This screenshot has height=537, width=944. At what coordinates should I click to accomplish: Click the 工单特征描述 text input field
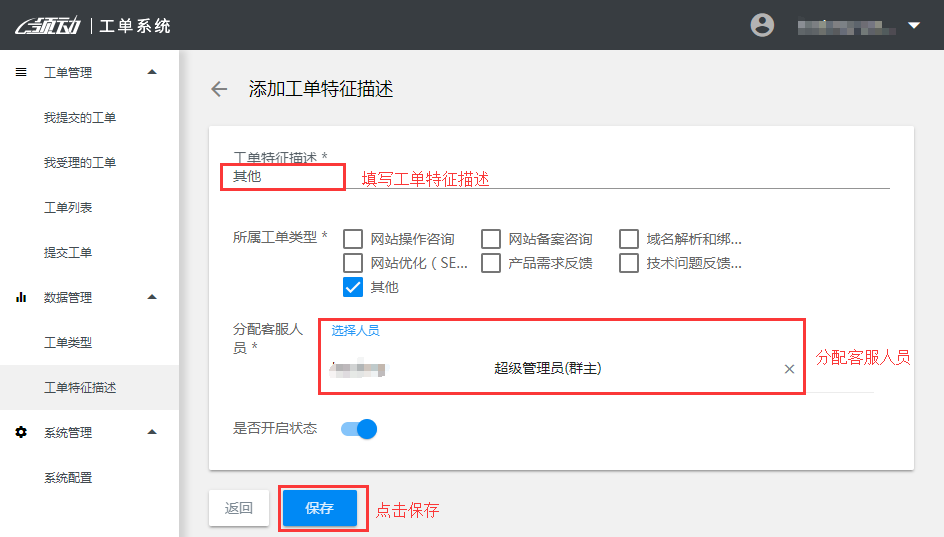click(560, 176)
